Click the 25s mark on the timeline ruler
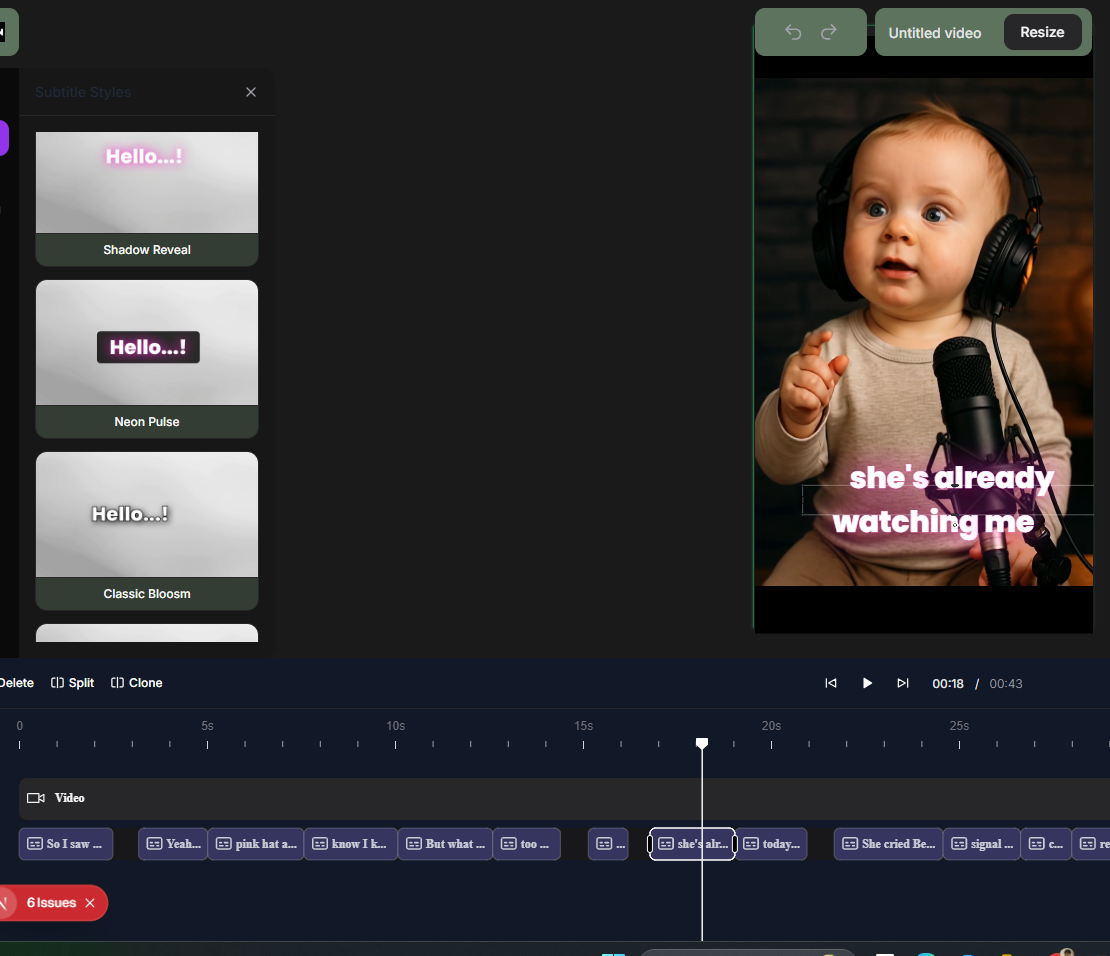The width and height of the screenshot is (1110, 956). tap(959, 726)
